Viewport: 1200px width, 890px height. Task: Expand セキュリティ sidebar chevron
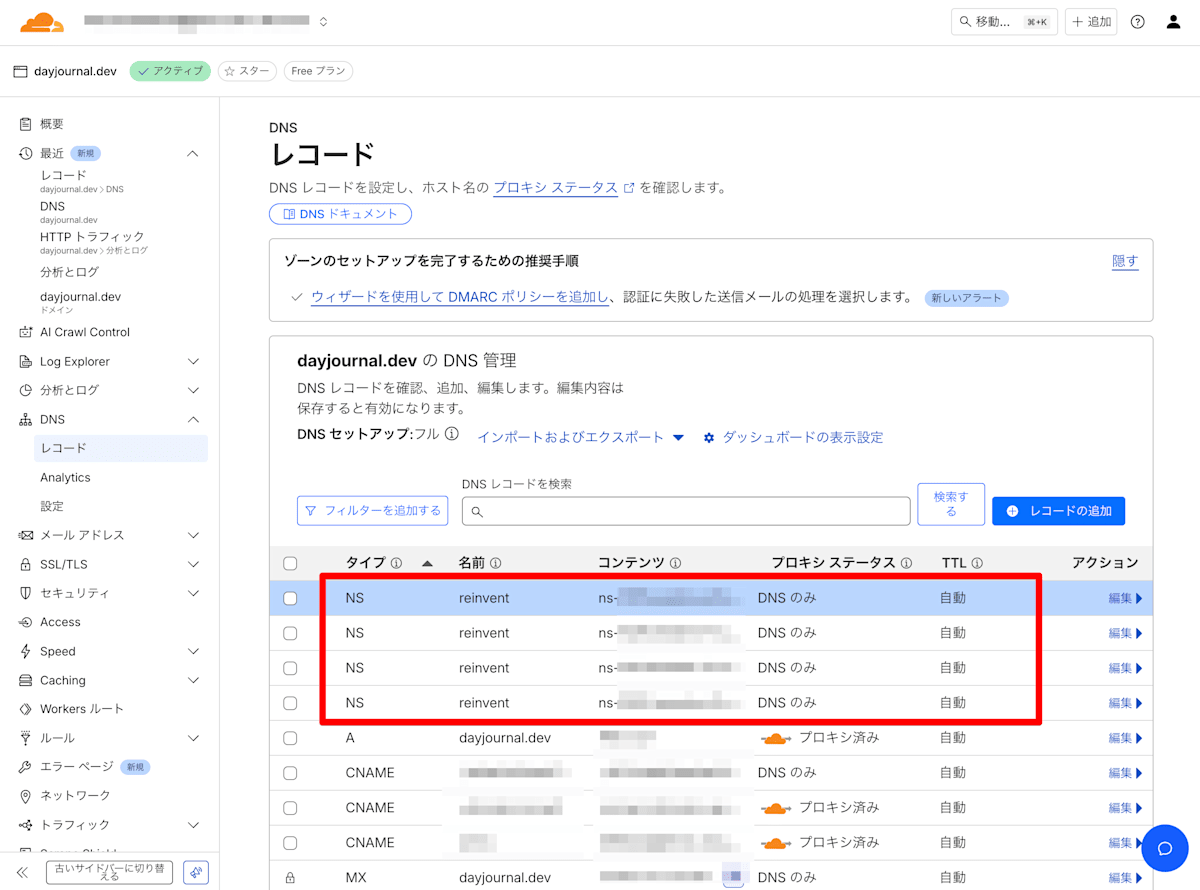click(x=193, y=593)
